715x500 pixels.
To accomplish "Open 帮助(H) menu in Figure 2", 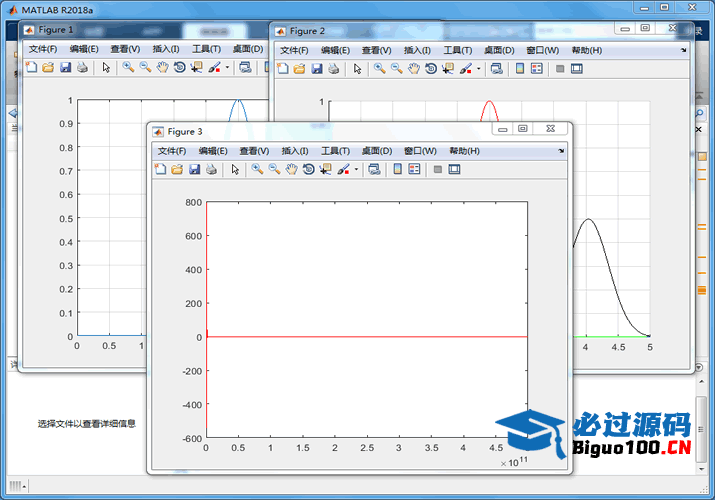I will [586, 50].
